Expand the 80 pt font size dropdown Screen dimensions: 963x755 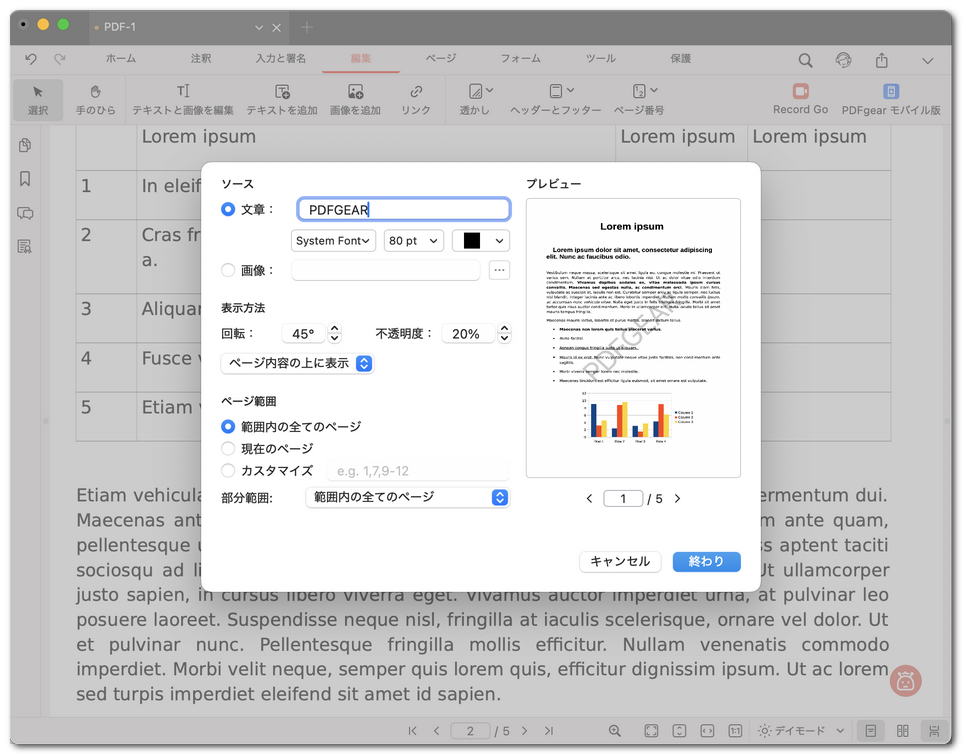click(414, 241)
